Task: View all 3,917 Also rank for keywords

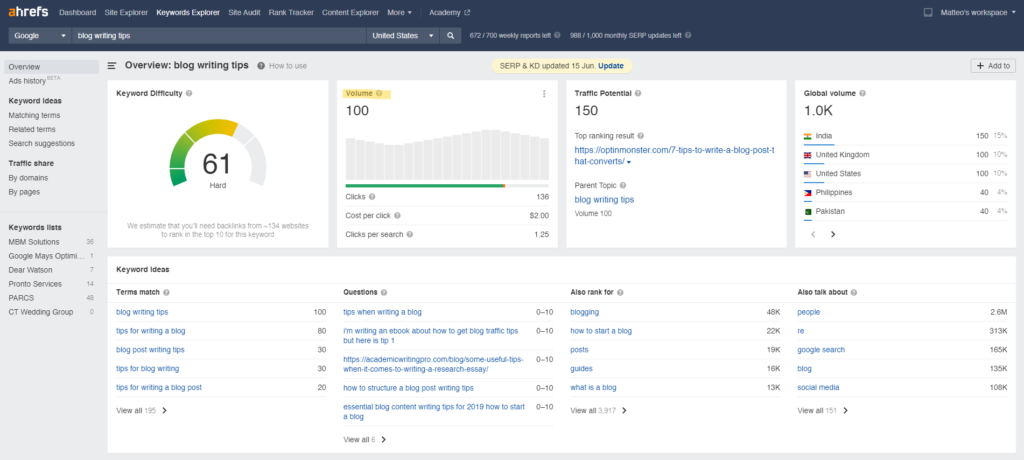Action: (x=598, y=411)
